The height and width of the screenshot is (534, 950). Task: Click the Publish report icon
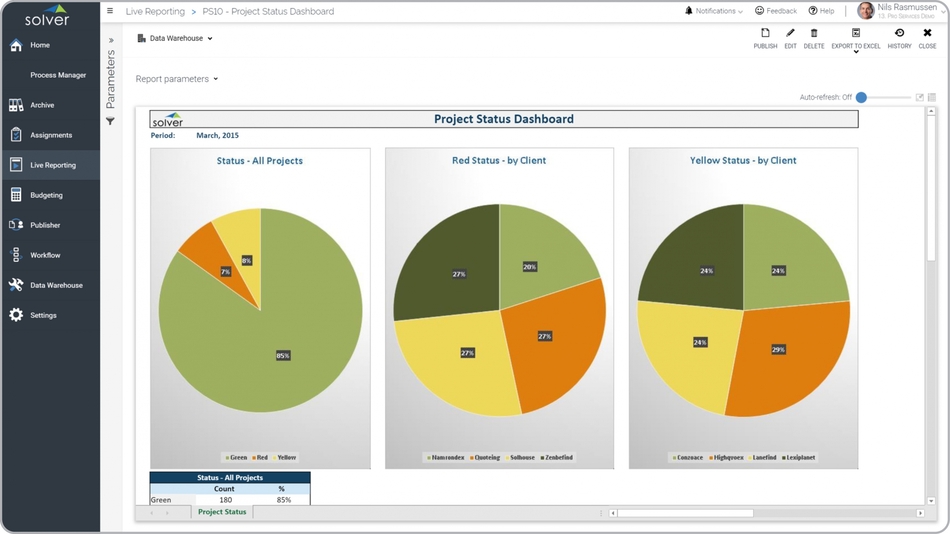point(765,34)
